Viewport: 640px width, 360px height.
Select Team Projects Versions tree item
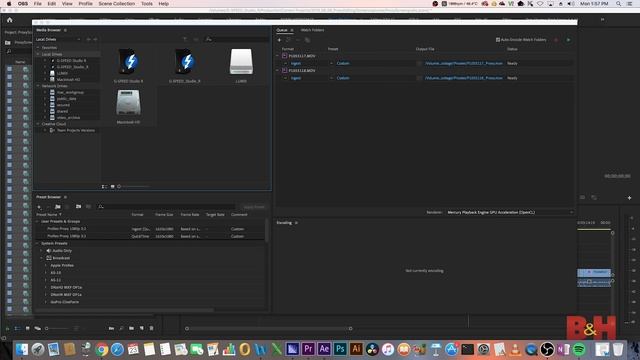pyautogui.click(x=76, y=130)
